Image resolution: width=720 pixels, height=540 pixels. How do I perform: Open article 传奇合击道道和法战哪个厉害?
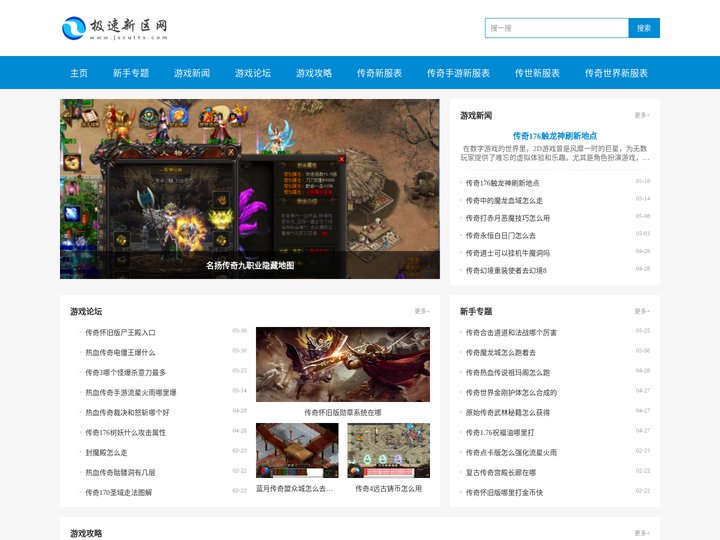pyautogui.click(x=511, y=332)
